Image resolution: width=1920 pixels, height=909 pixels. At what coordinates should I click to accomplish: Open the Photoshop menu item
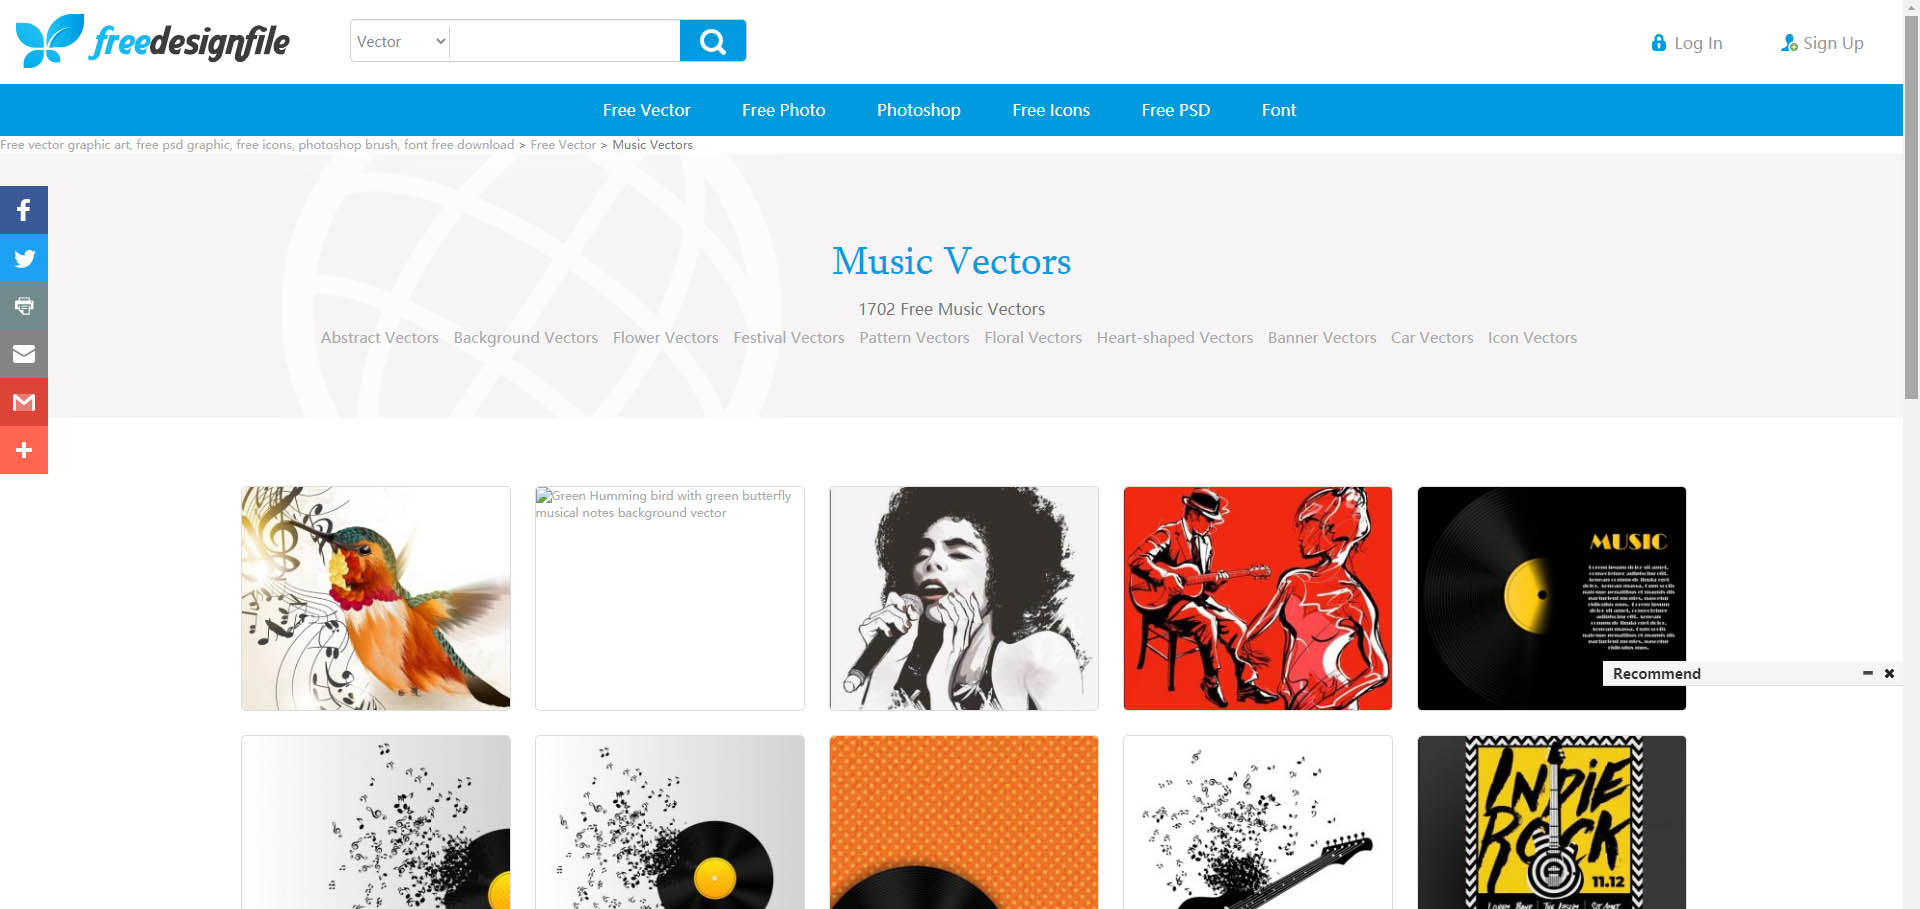click(x=918, y=110)
